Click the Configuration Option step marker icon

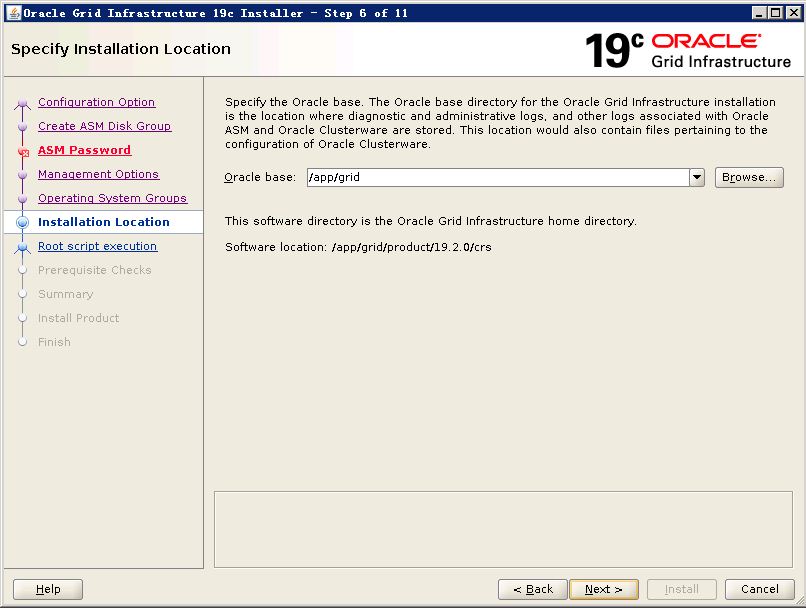[22, 103]
